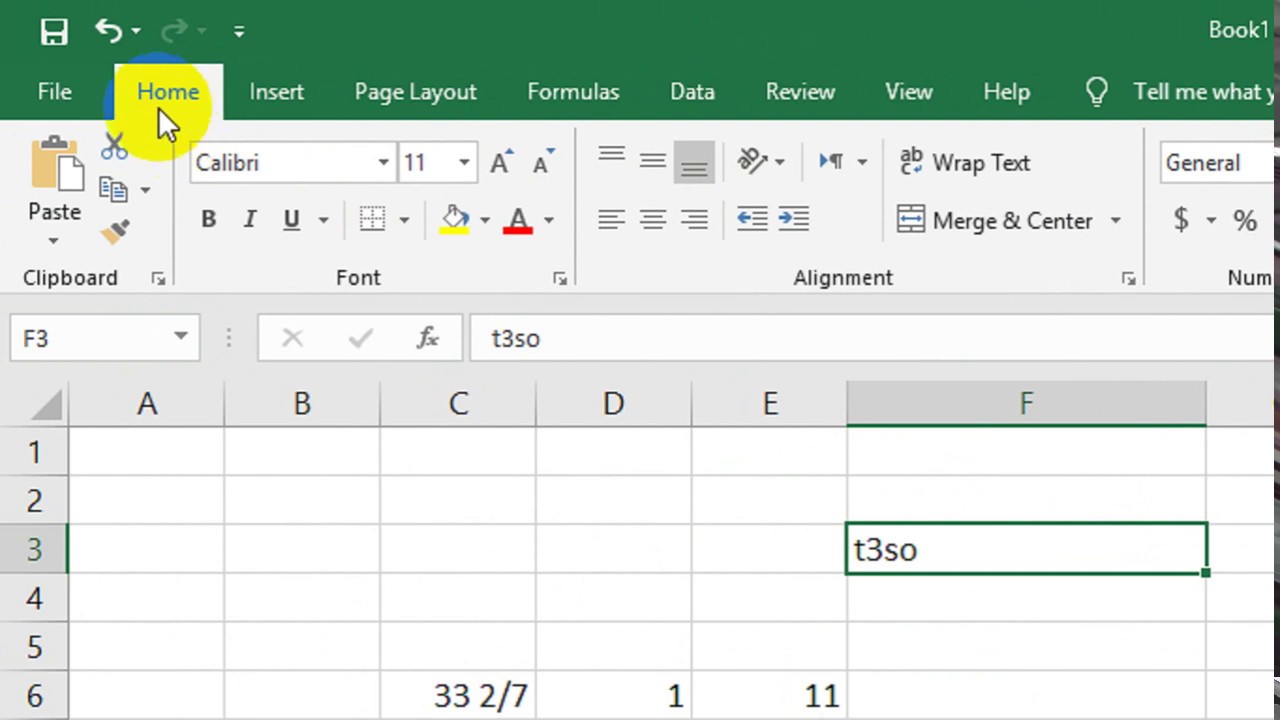Open the Data tab

coord(692,92)
